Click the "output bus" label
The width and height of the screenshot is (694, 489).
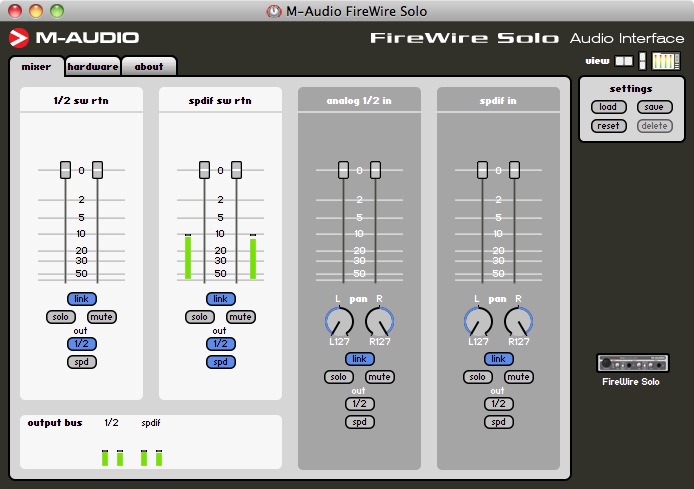(x=55, y=423)
